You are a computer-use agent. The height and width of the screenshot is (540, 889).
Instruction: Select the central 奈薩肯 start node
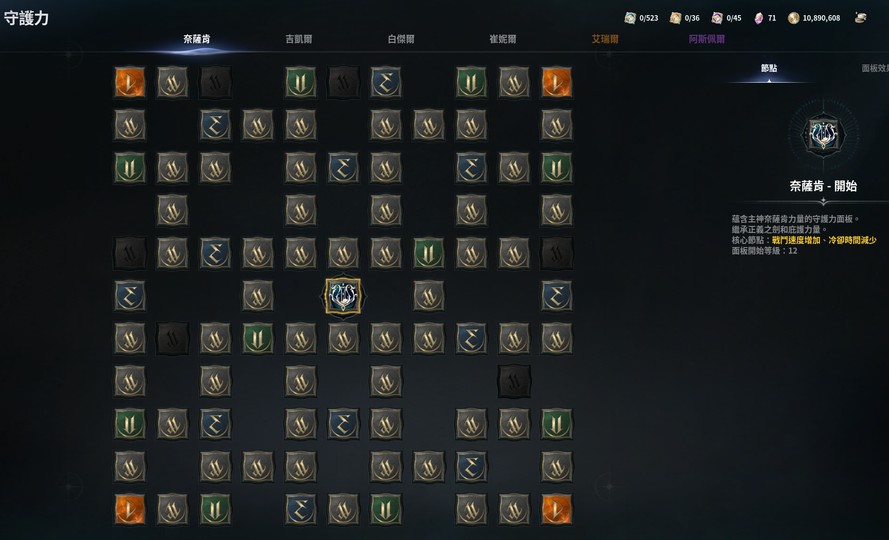point(343,296)
